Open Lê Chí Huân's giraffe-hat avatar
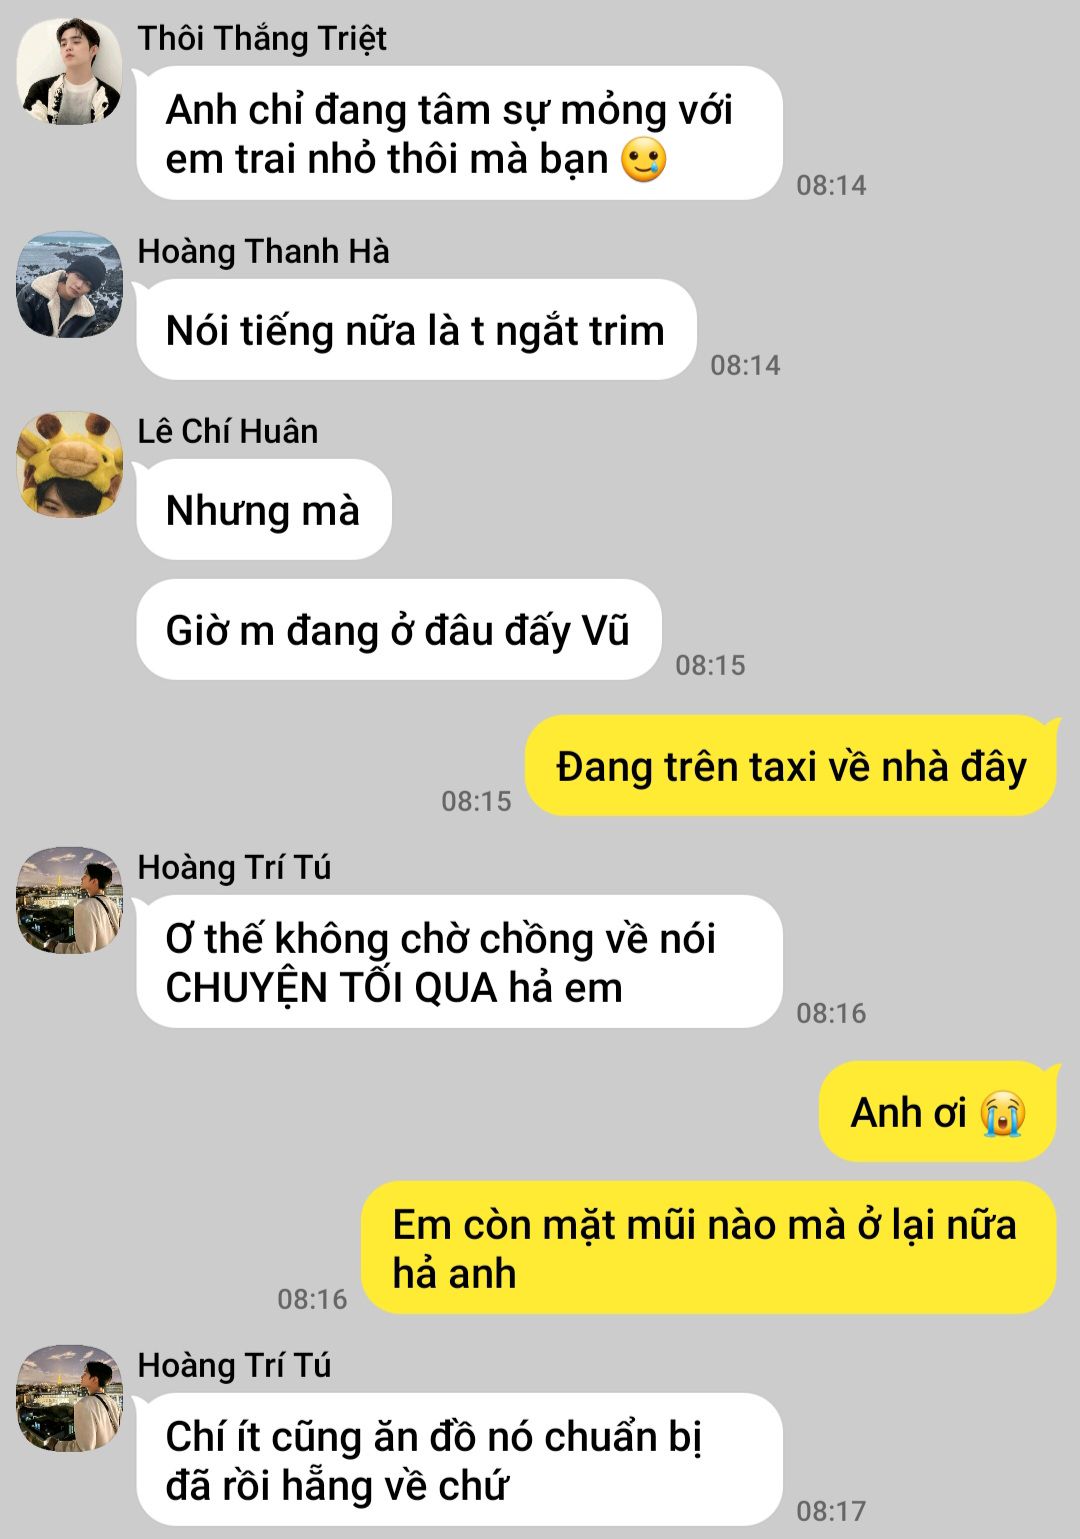Screen dimensions: 1080x1539 [x=69, y=465]
